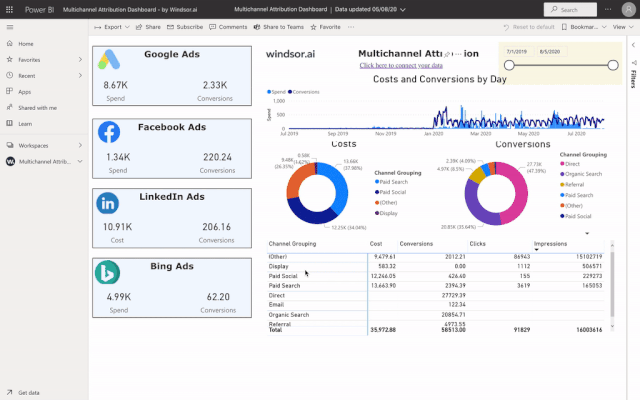Open Workspaces in sidebar
The width and height of the screenshot is (640, 400).
point(33,145)
